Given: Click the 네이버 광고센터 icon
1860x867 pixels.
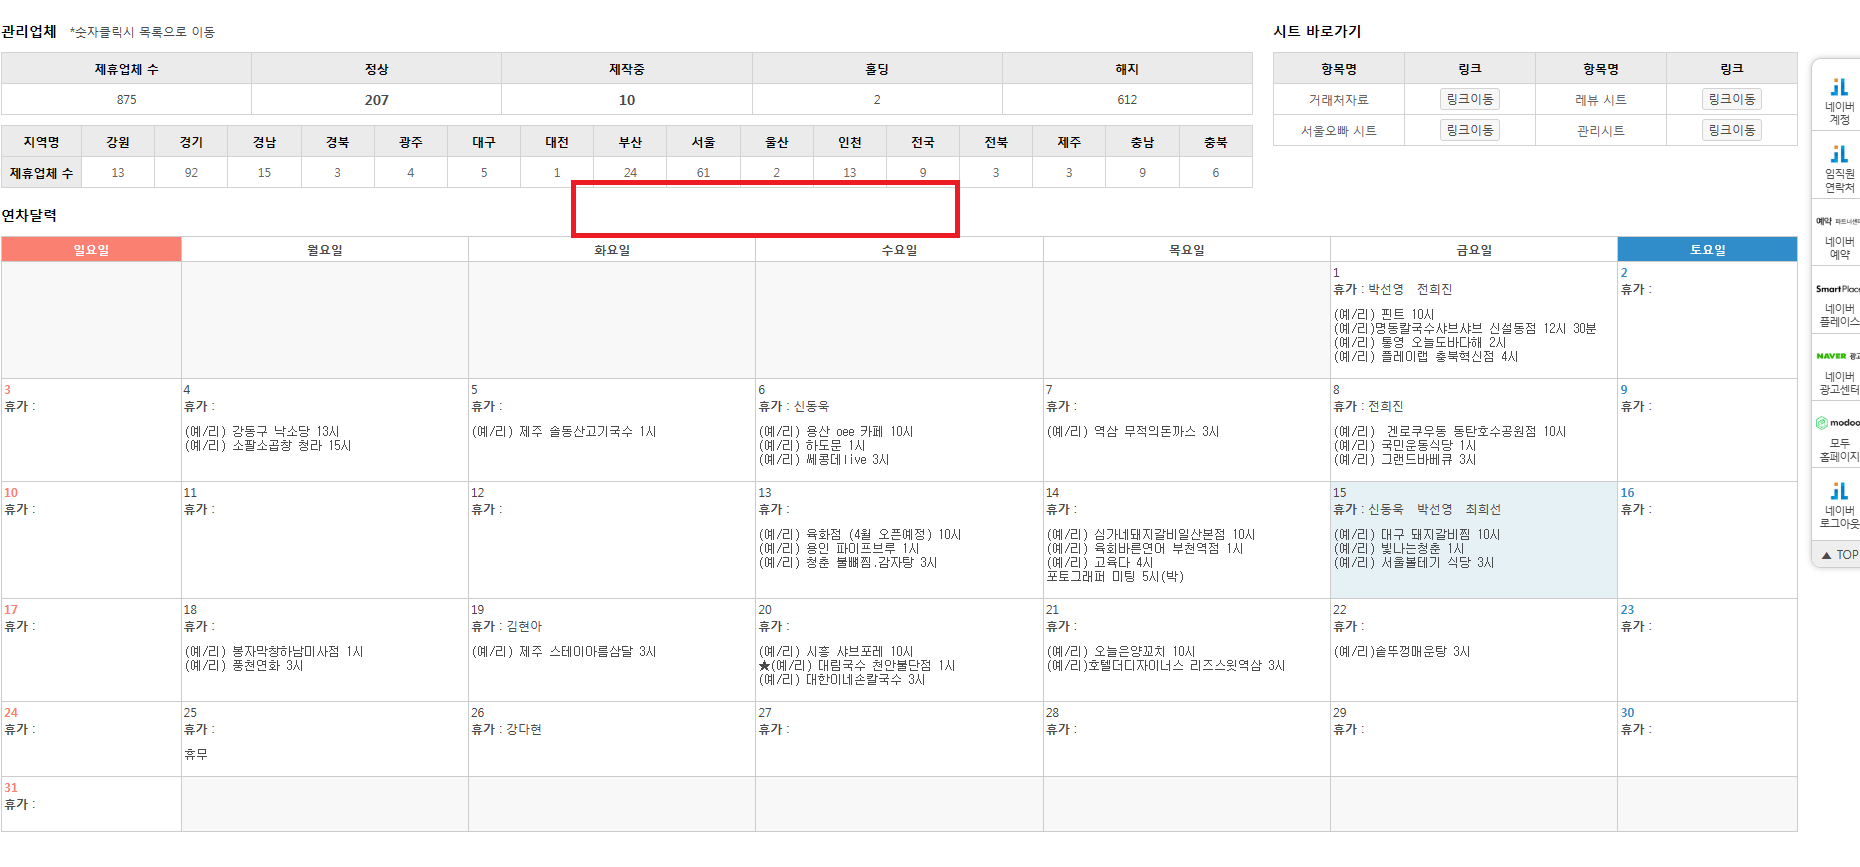Looking at the screenshot, I should click(1838, 371).
